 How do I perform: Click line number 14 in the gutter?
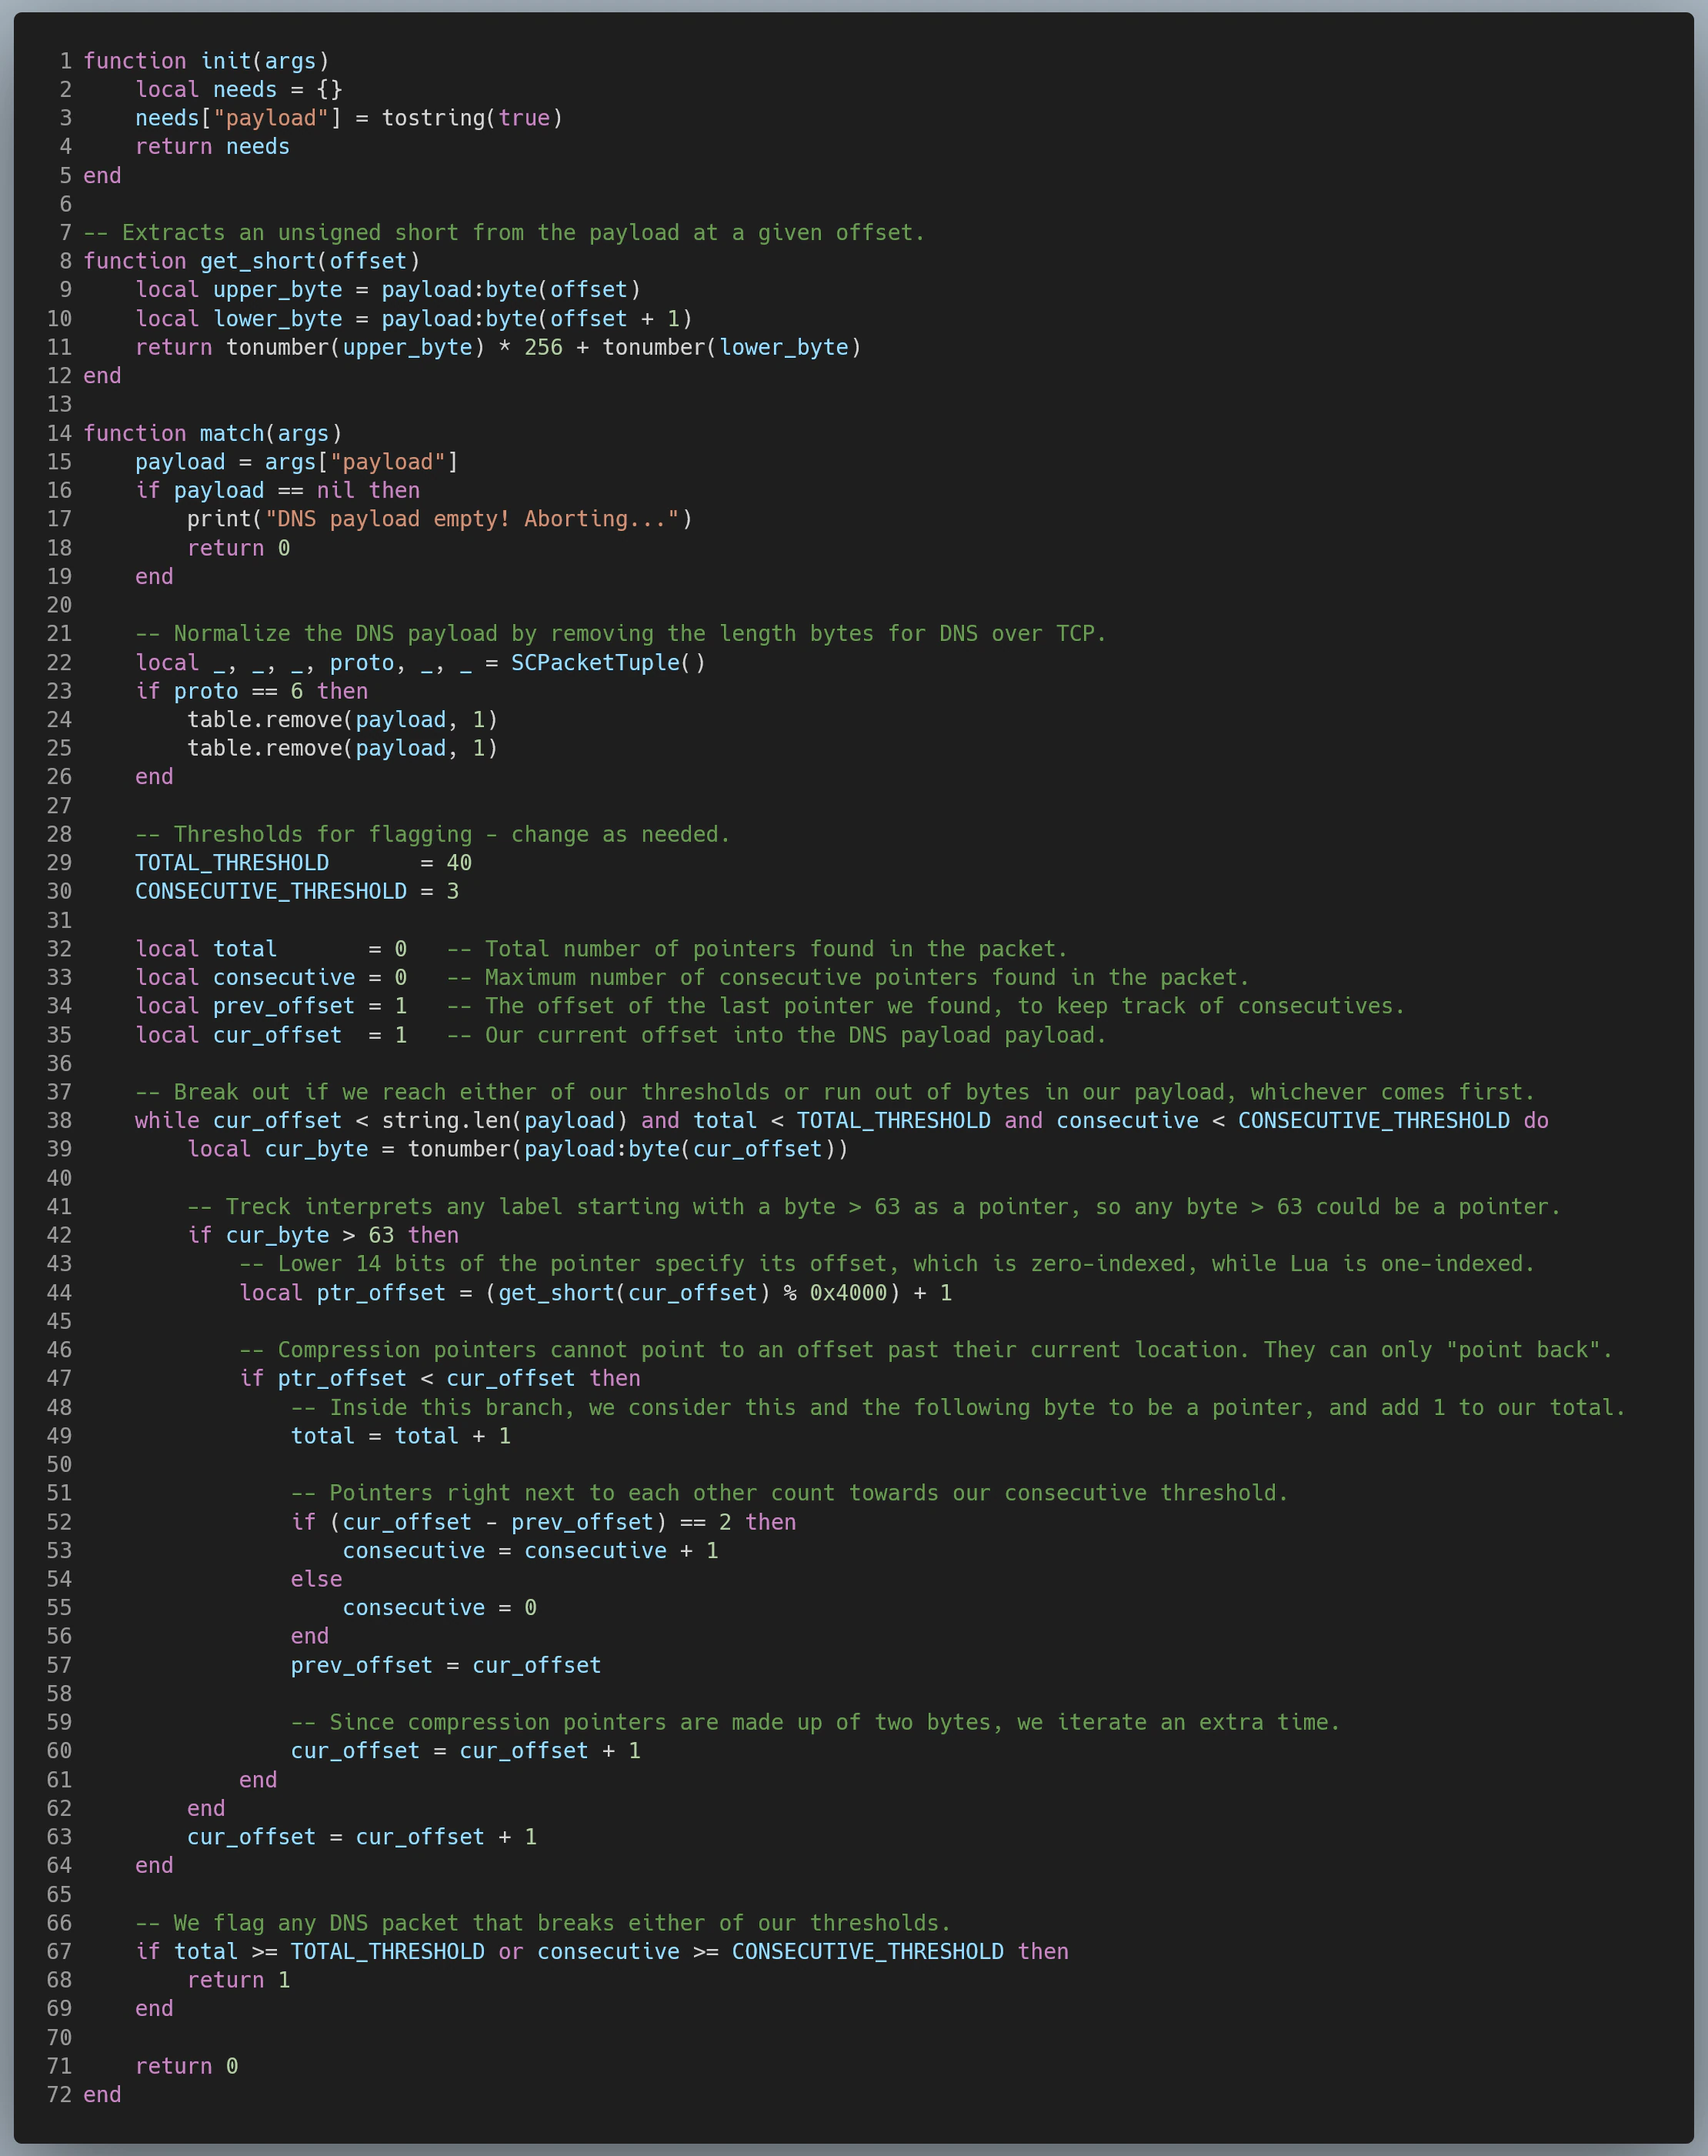click(x=59, y=433)
